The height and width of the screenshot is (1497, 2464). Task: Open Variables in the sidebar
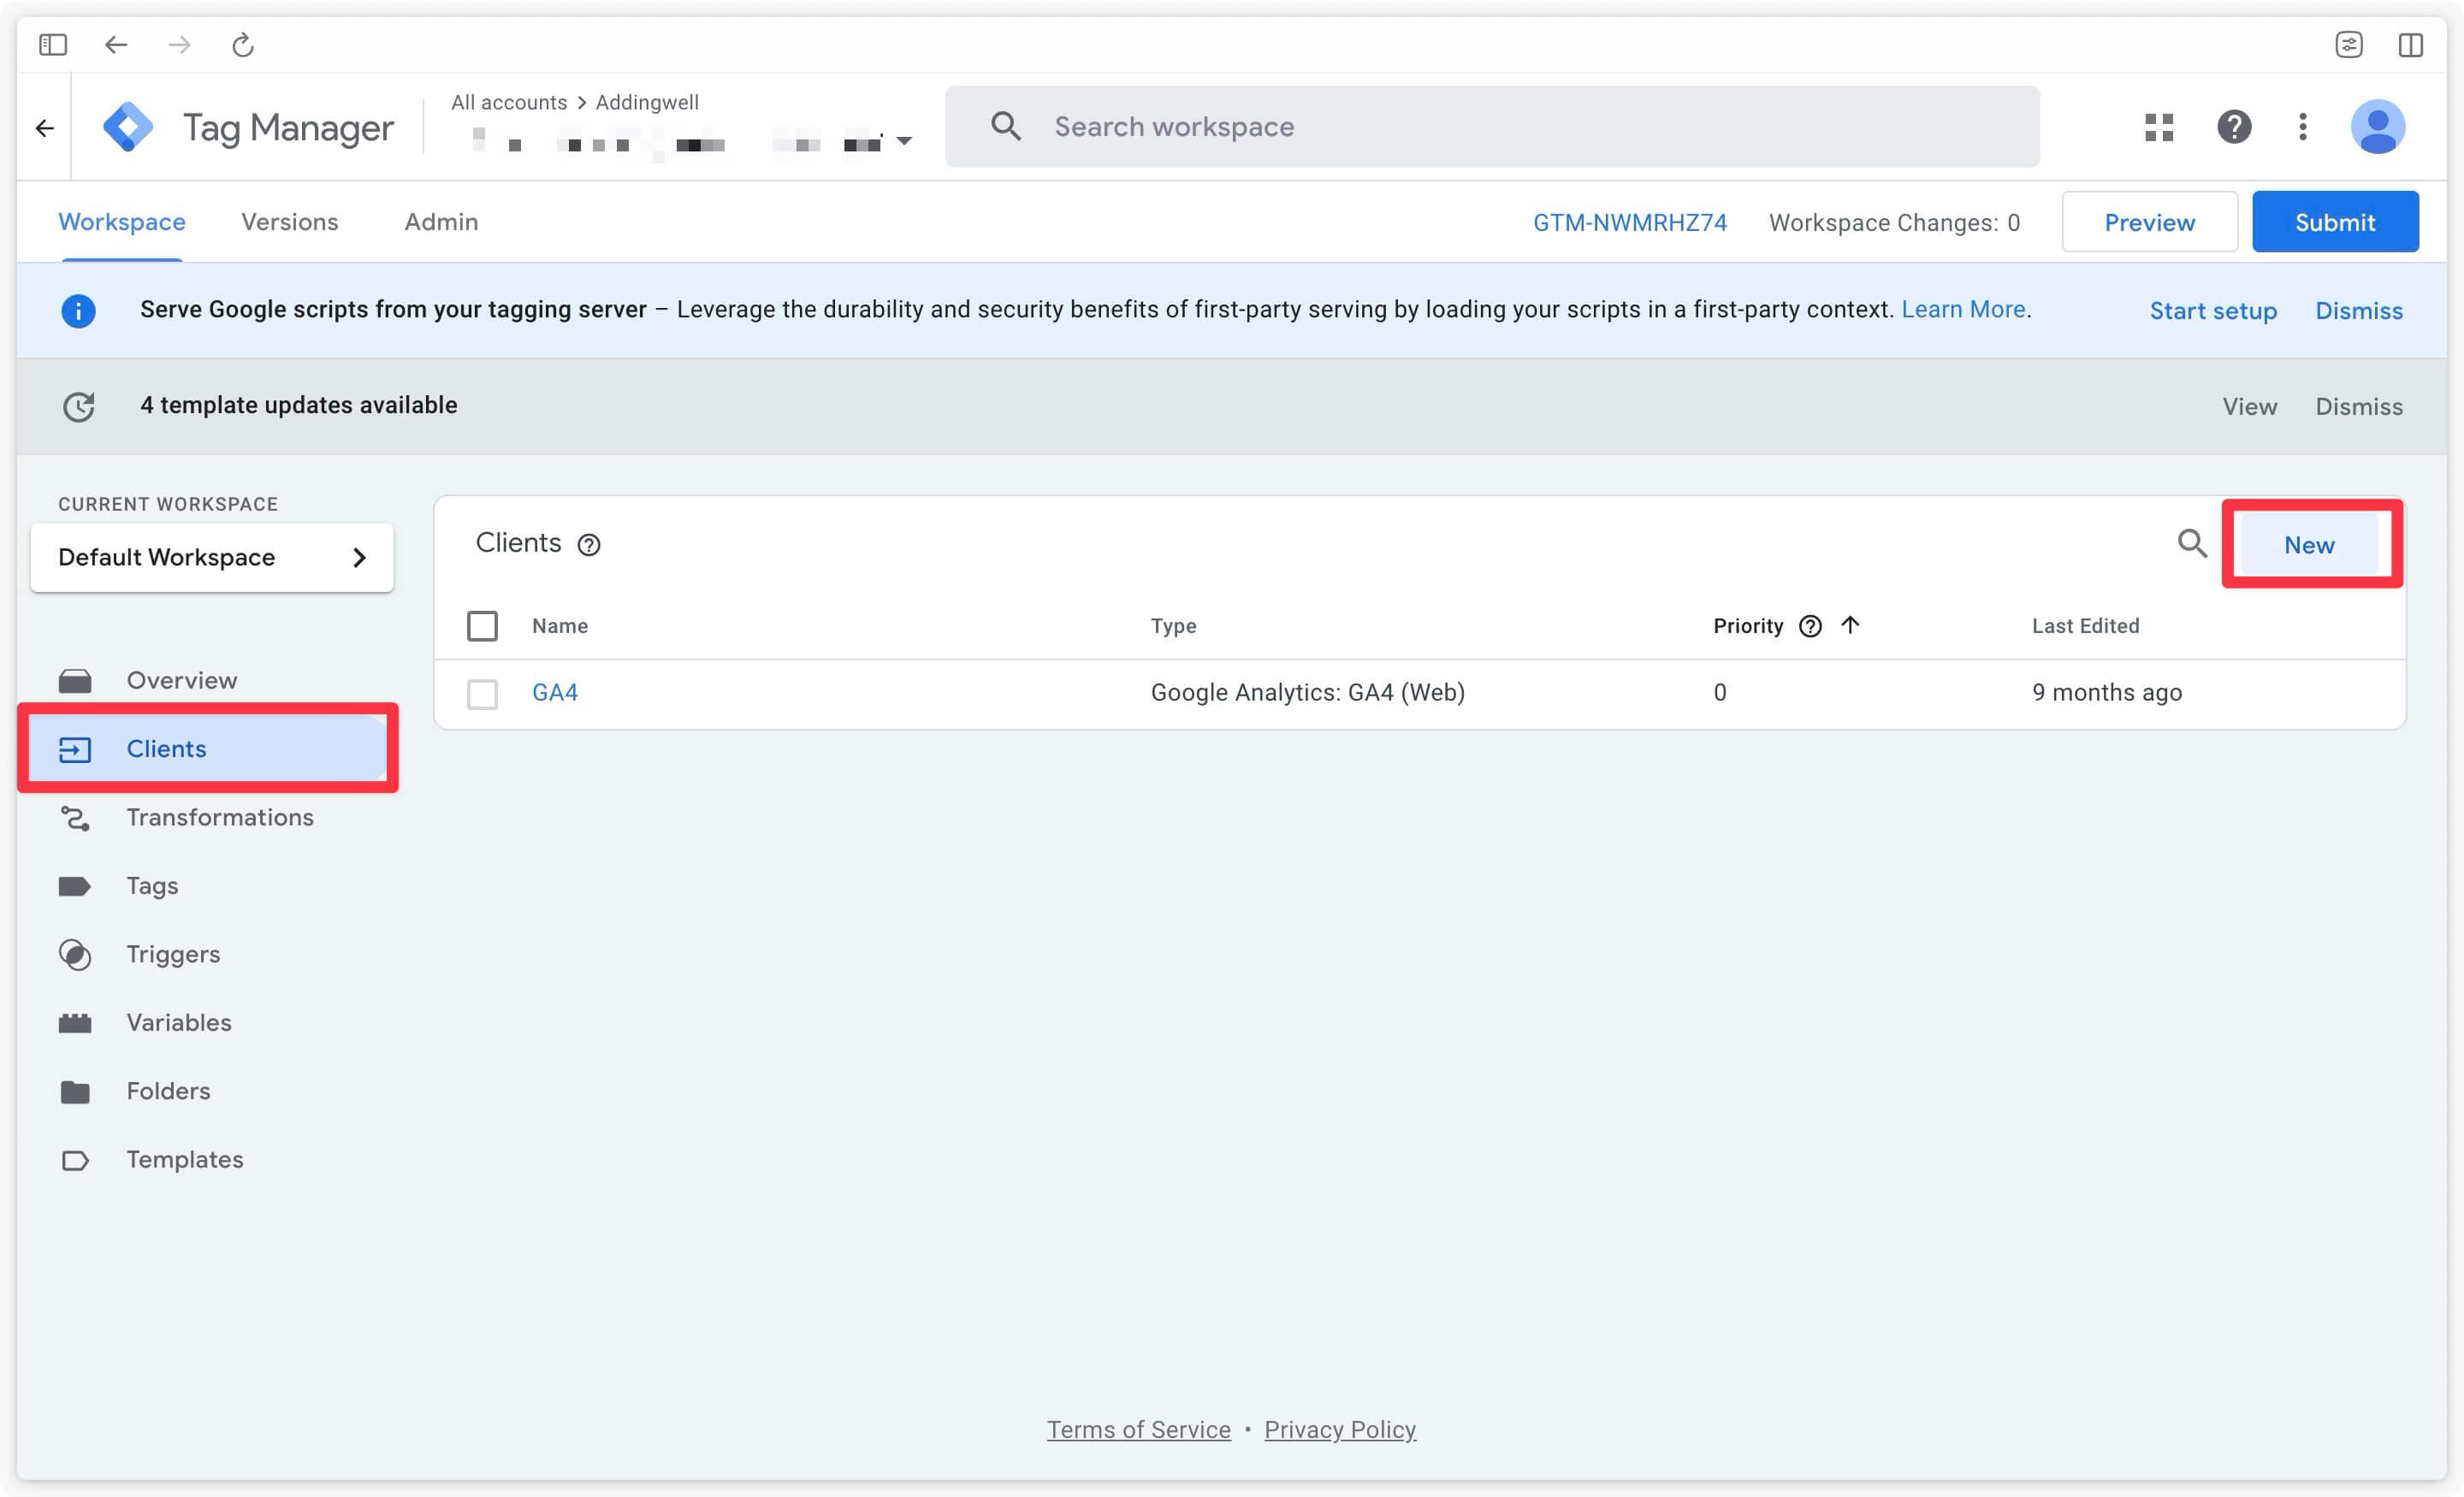click(179, 1022)
